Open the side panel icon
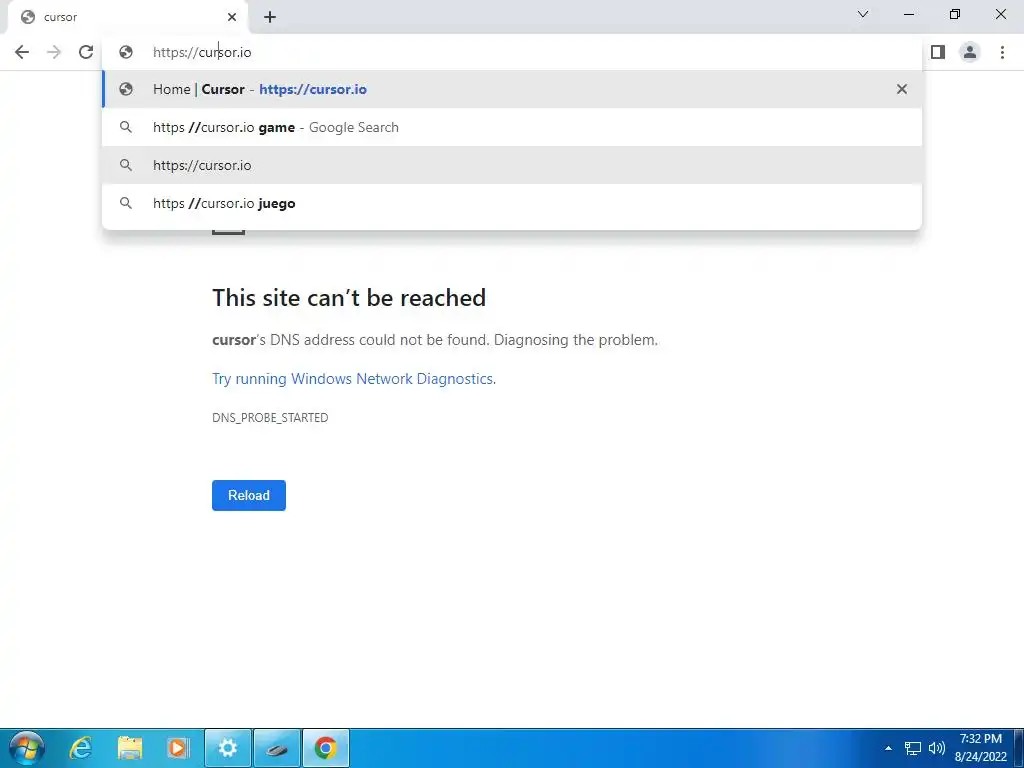 click(x=938, y=52)
